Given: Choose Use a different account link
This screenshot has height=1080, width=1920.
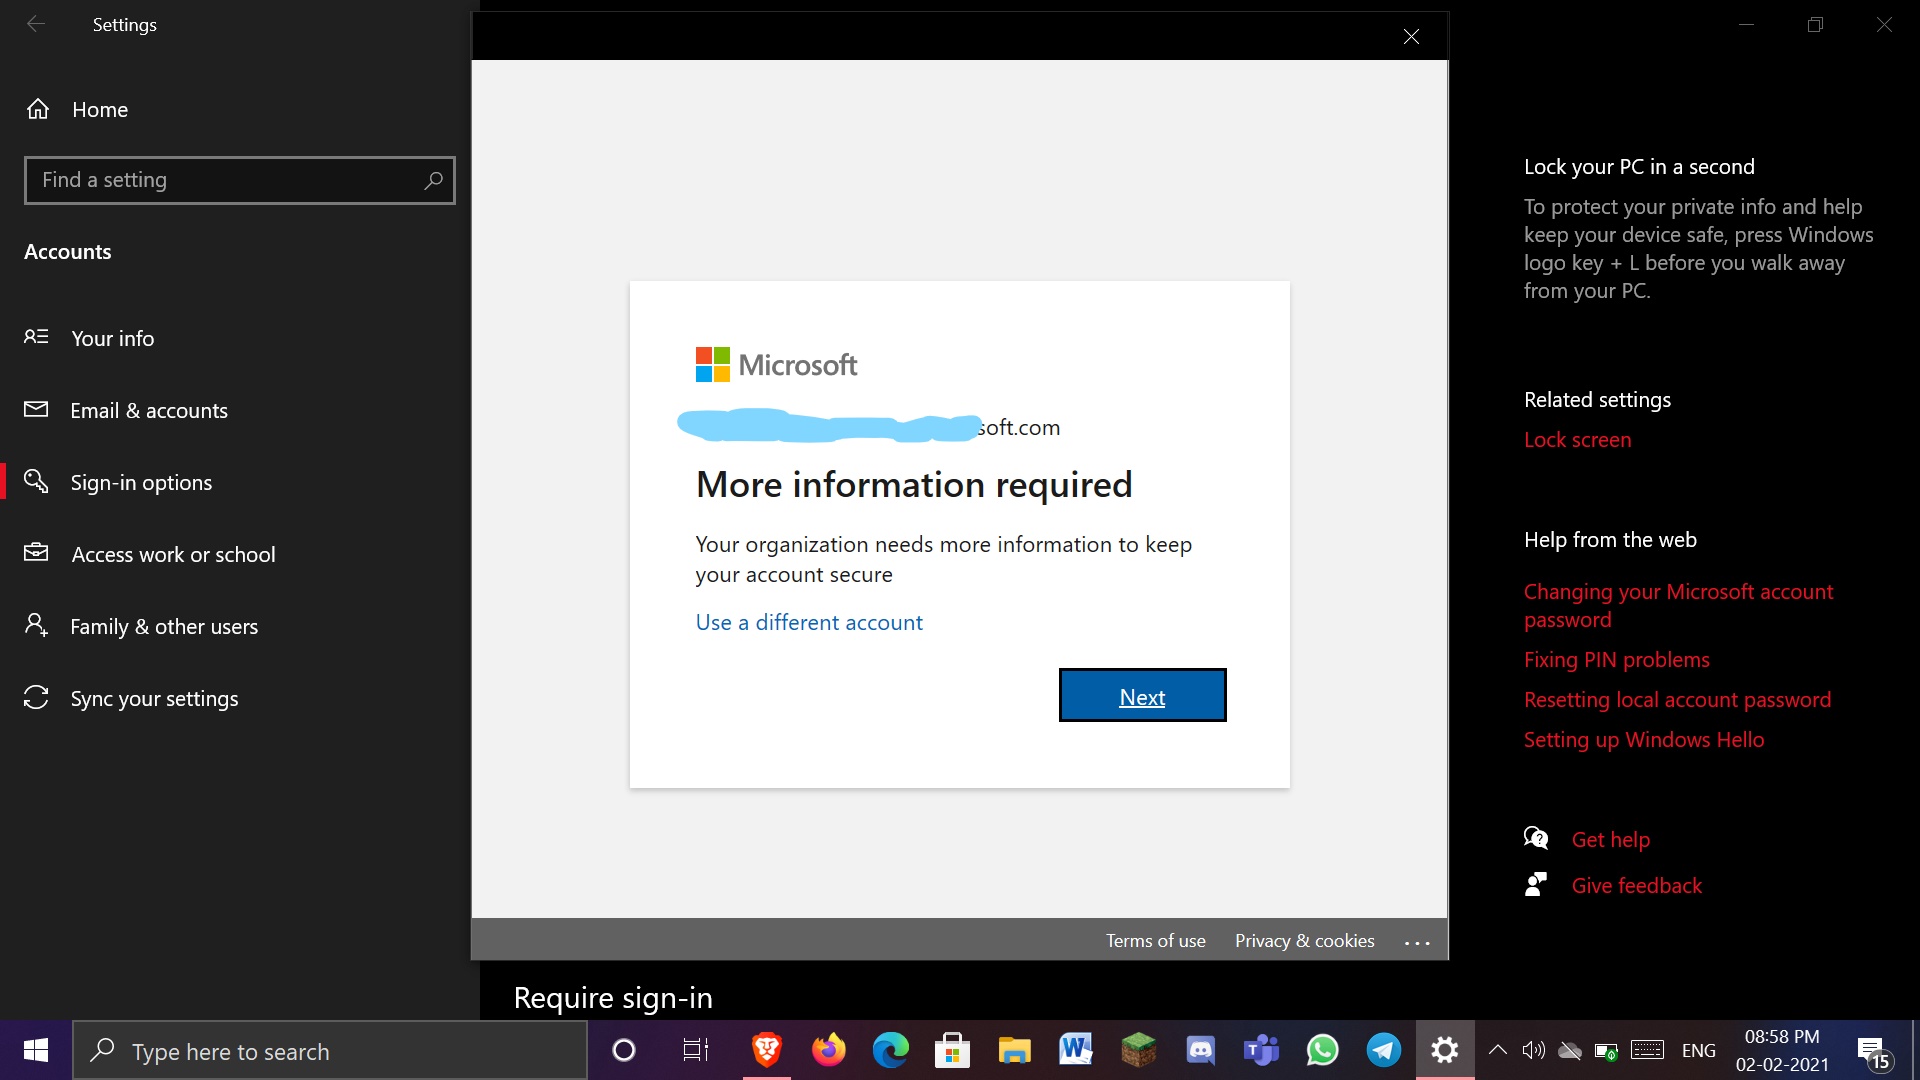Looking at the screenshot, I should pos(809,622).
